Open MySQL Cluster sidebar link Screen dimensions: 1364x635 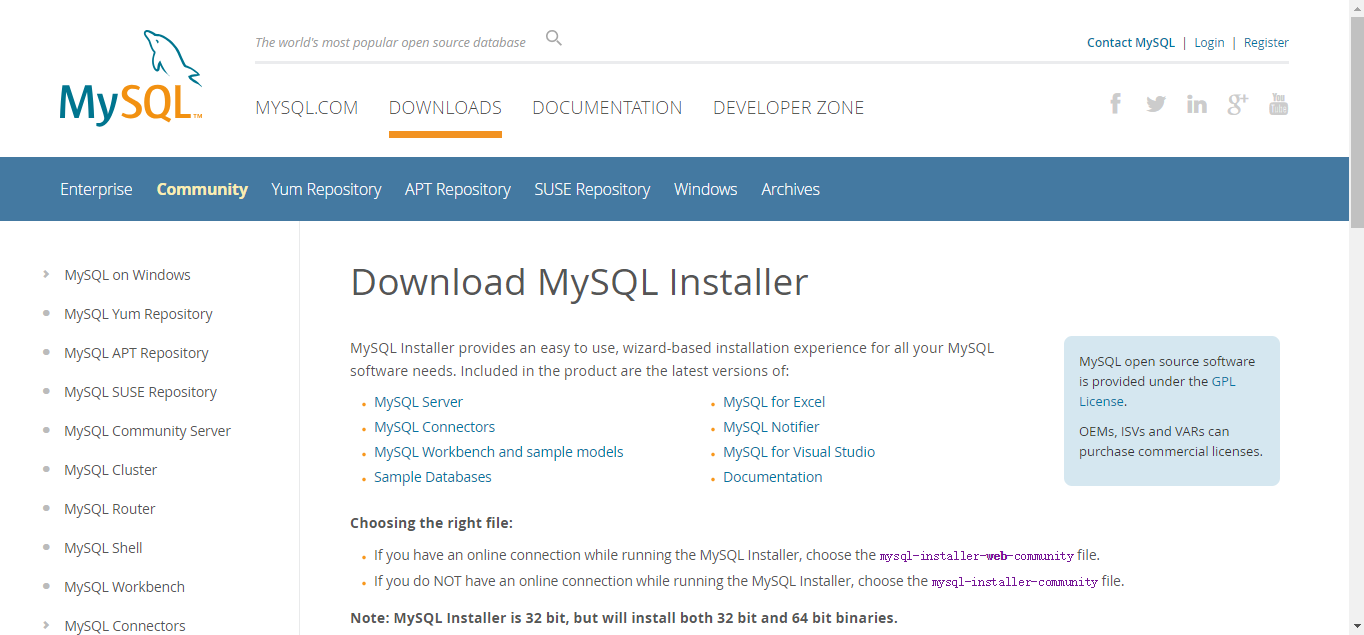(x=110, y=470)
